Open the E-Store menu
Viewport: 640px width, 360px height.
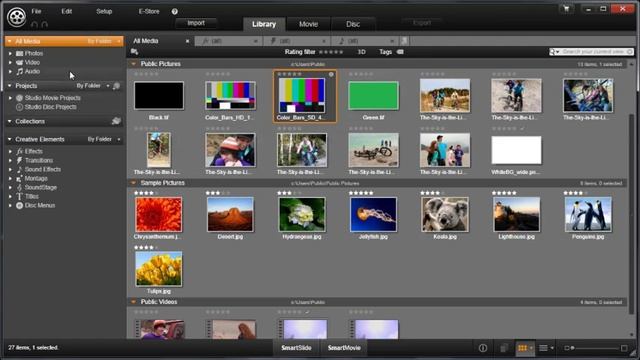click(x=149, y=11)
